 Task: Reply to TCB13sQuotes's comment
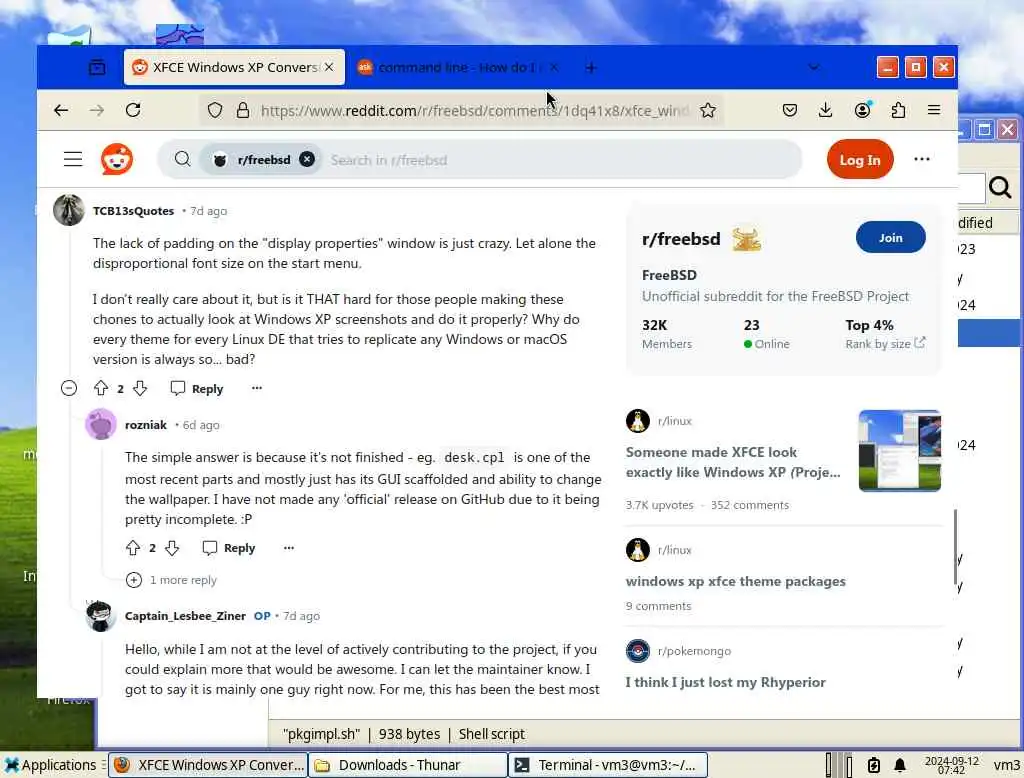(x=197, y=389)
